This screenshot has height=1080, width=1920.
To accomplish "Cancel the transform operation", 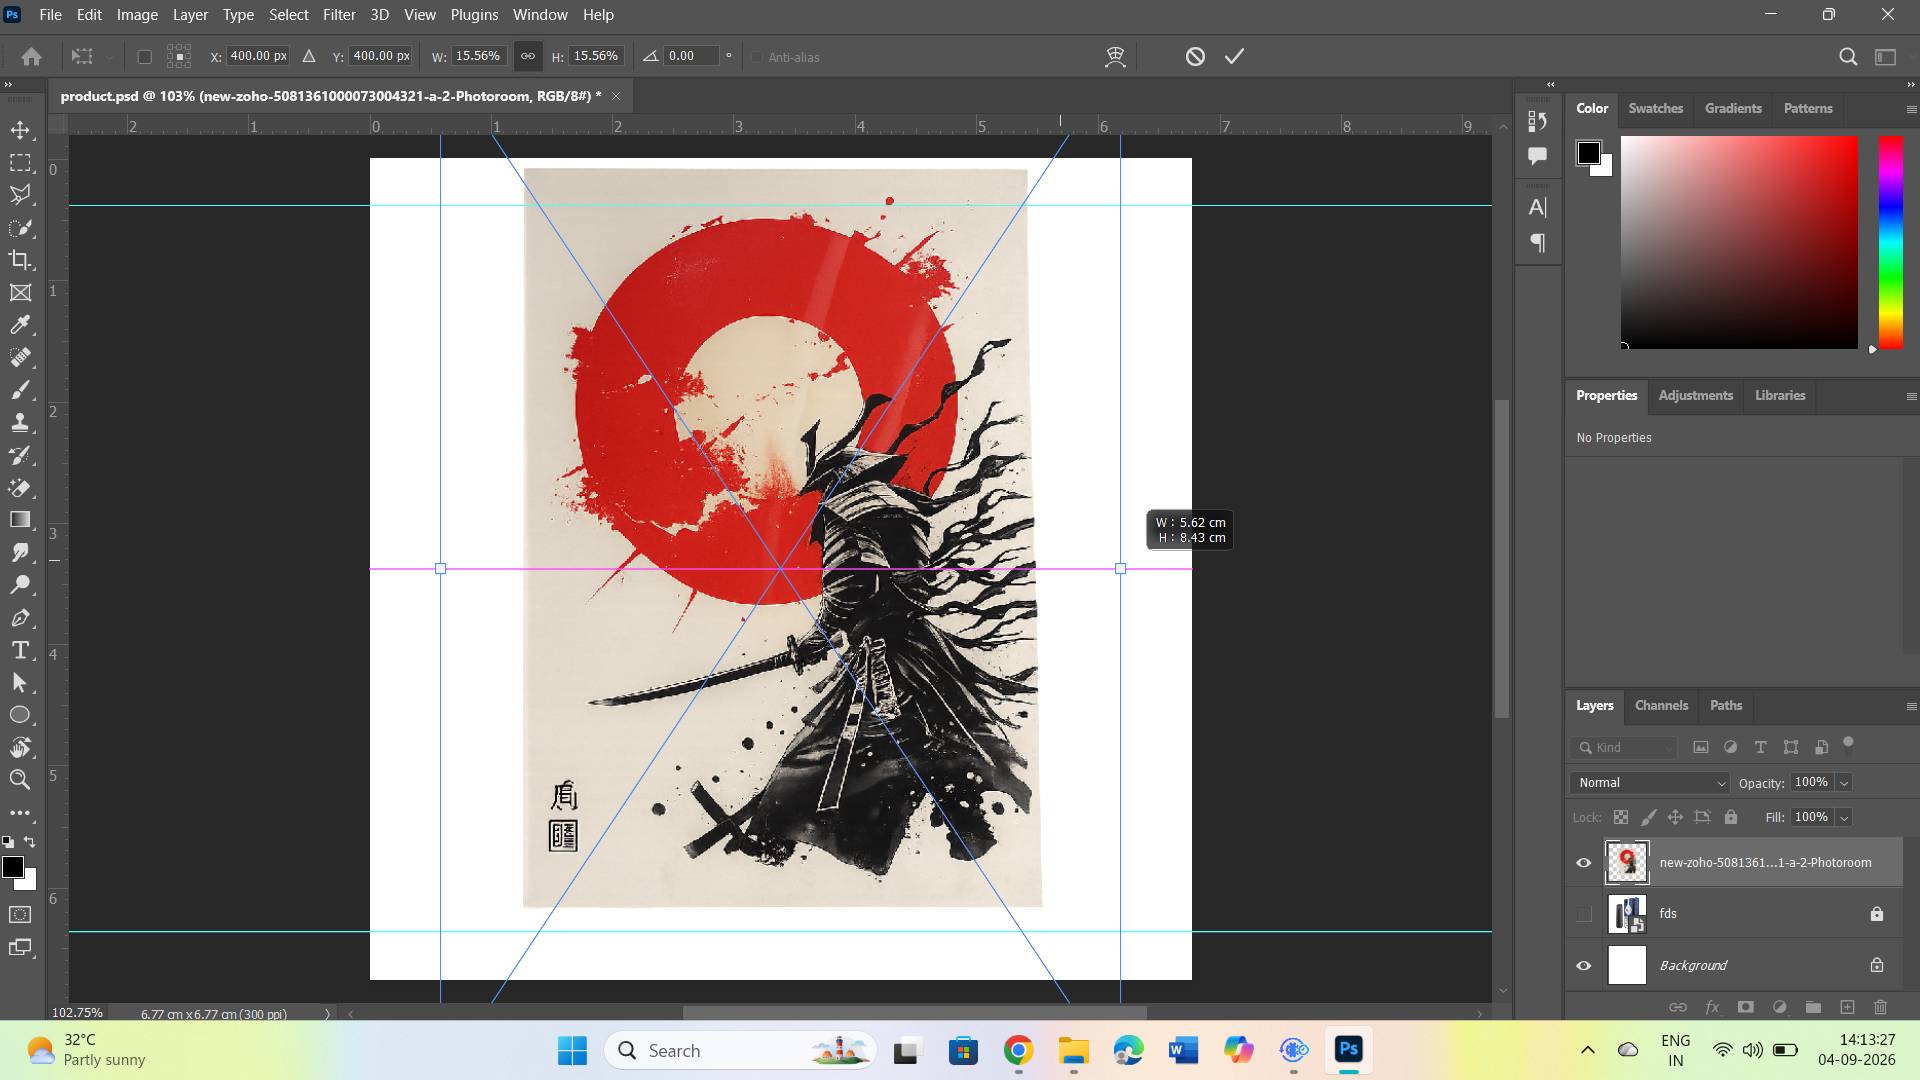I will click(1195, 57).
